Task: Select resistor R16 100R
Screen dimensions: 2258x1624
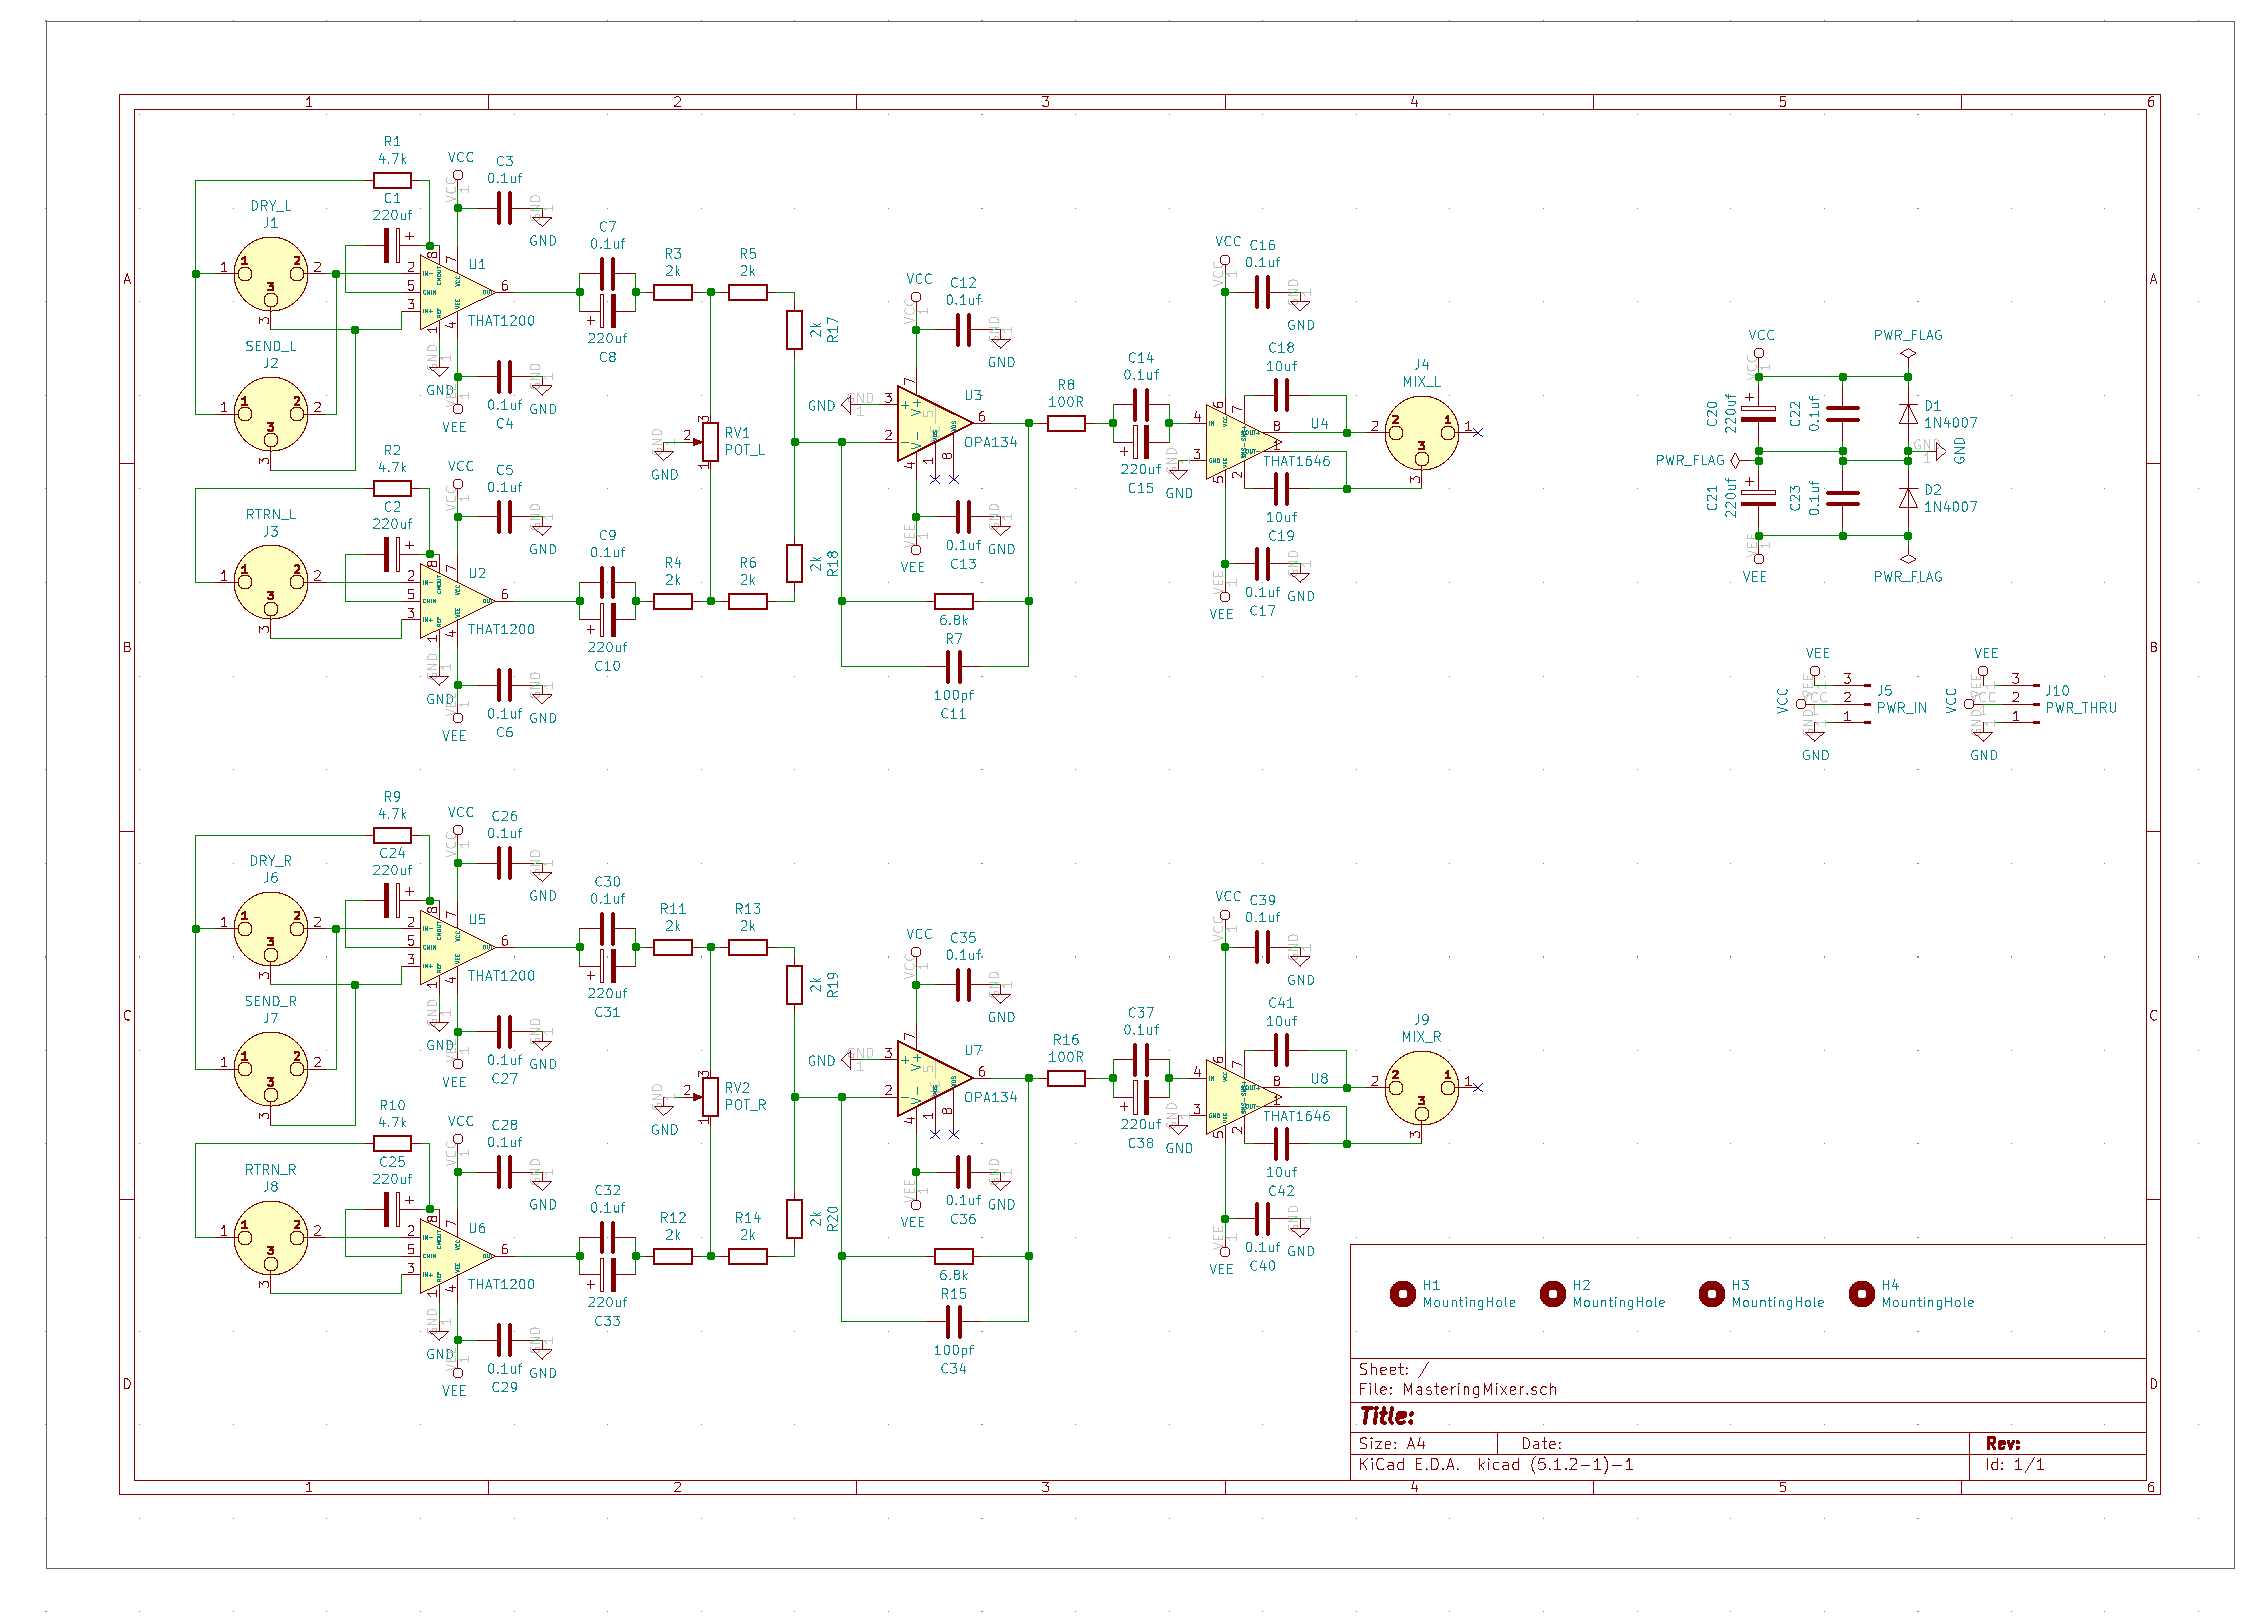Action: pyautogui.click(x=1066, y=1078)
